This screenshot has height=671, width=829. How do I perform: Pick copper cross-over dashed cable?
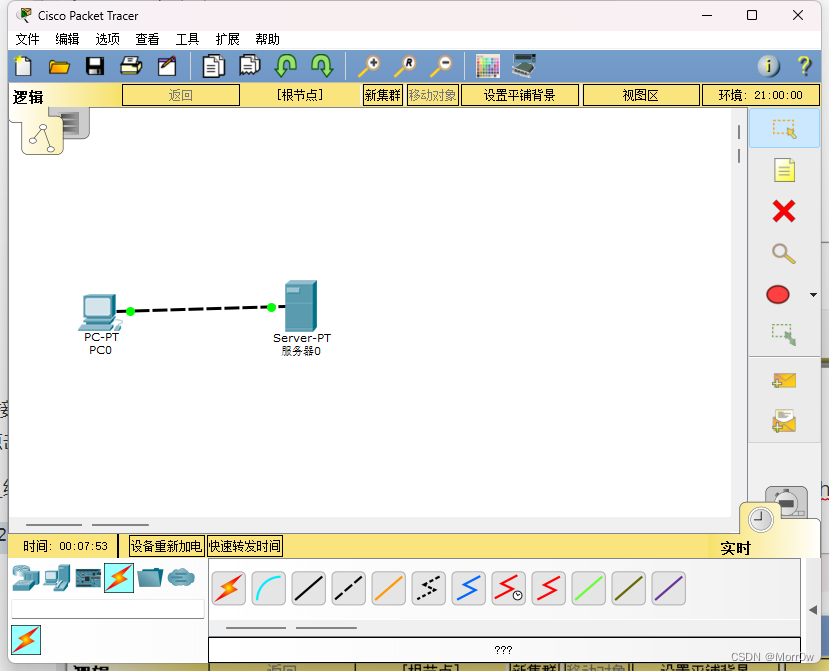(x=349, y=588)
